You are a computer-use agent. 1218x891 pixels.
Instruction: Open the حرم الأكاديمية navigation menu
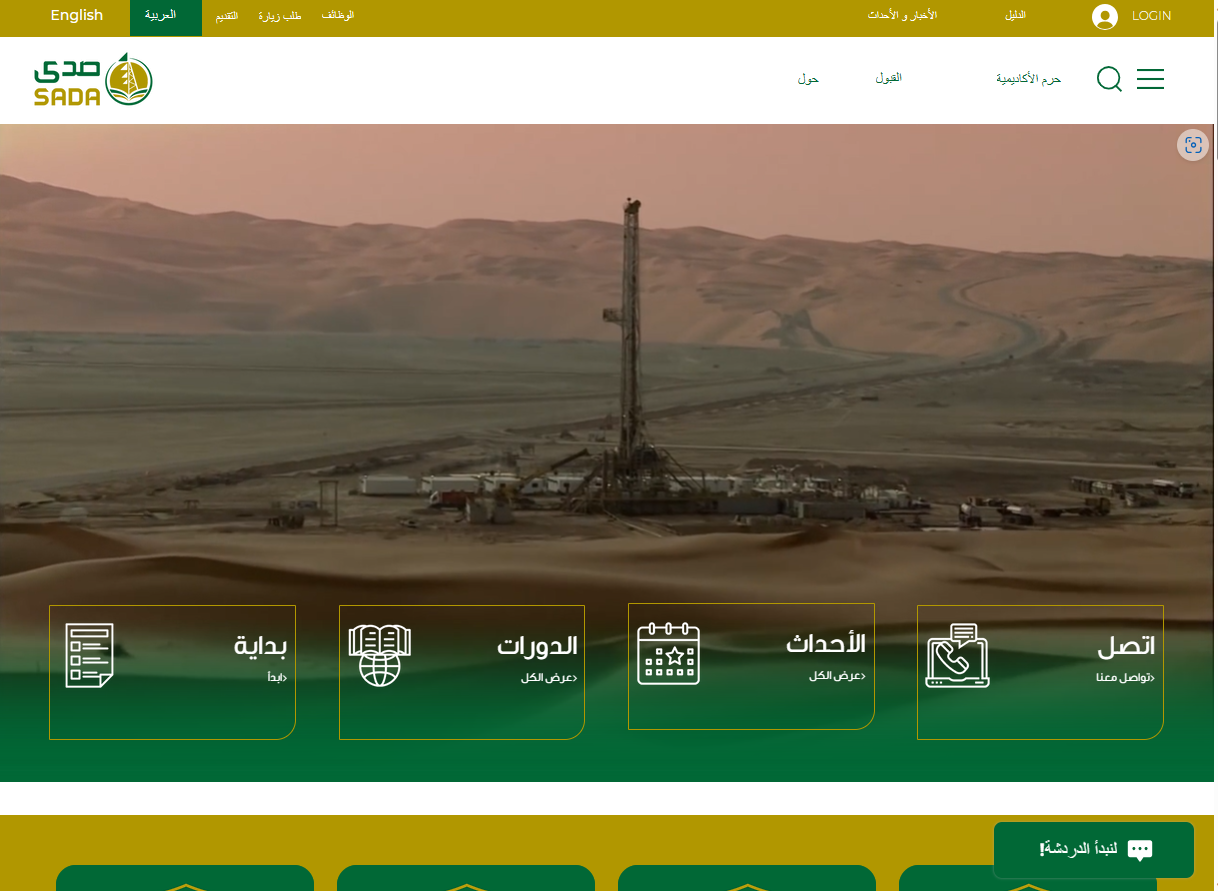pyautogui.click(x=1028, y=79)
